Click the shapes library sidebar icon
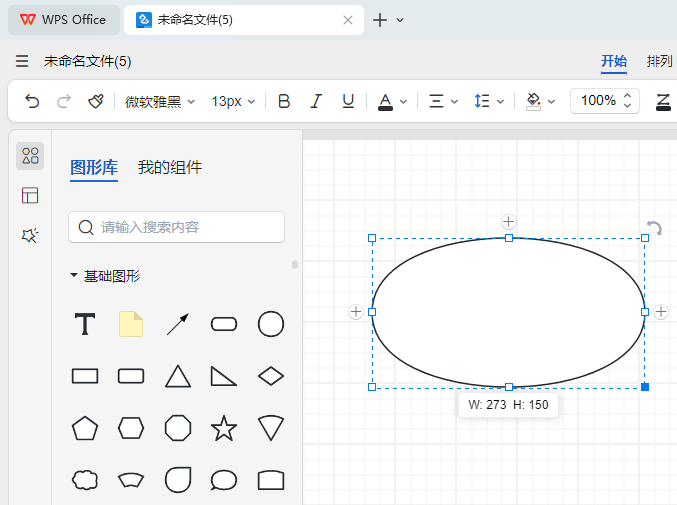 pos(30,156)
